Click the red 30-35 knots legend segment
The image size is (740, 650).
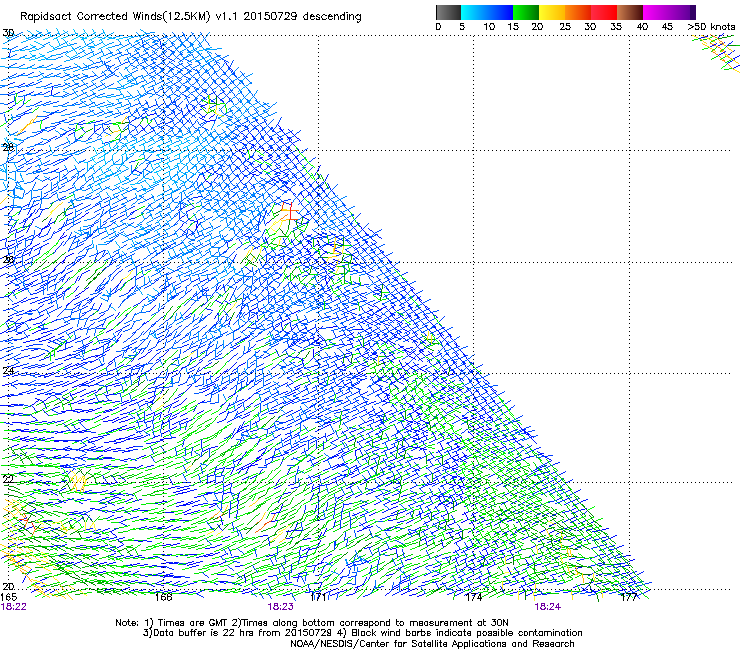[604, 12]
